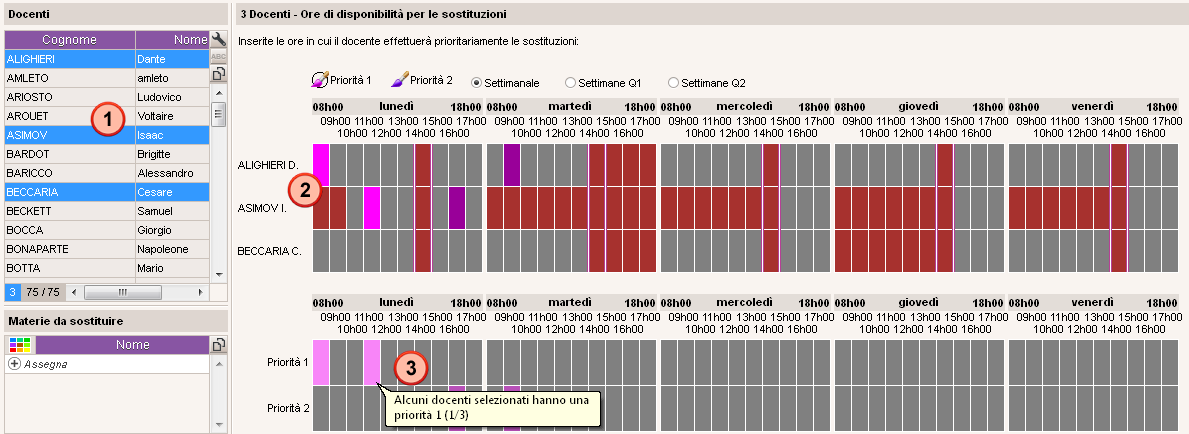Image resolution: width=1189 pixels, height=434 pixels.
Task: Select the BONAPARTE row
Action: point(107,249)
